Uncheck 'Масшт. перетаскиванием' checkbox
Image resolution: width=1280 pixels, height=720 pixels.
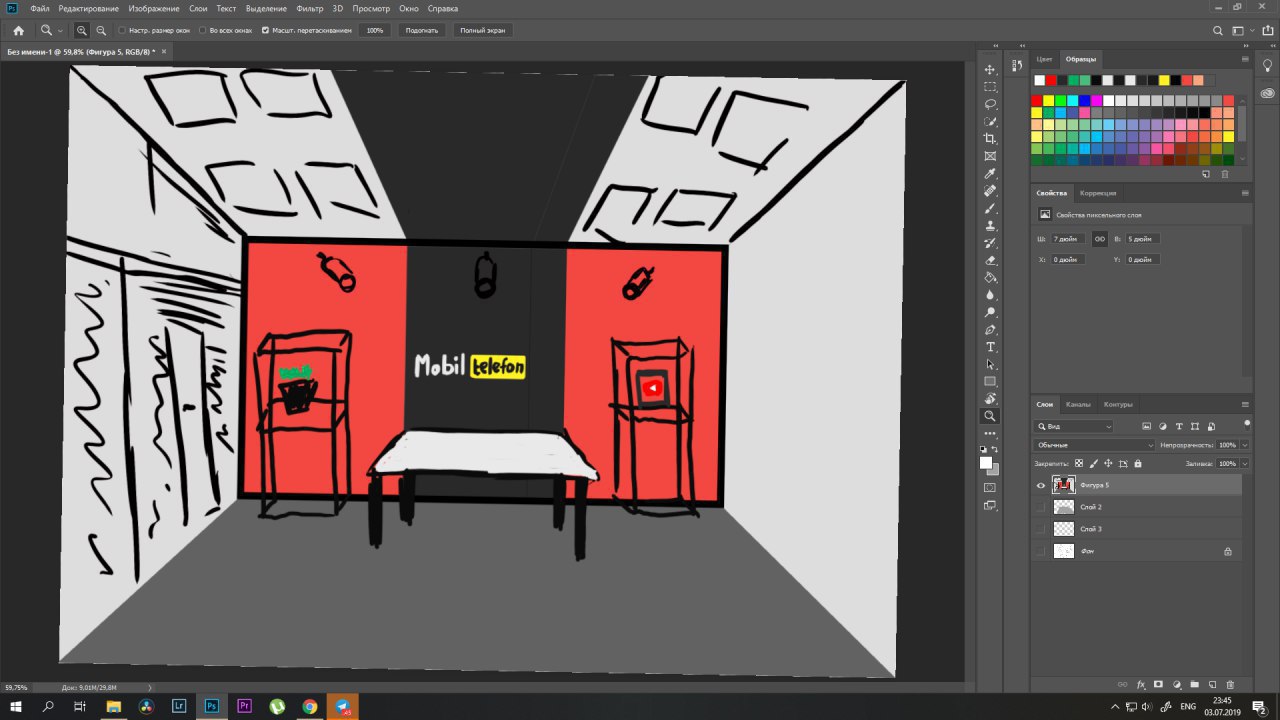tap(265, 31)
